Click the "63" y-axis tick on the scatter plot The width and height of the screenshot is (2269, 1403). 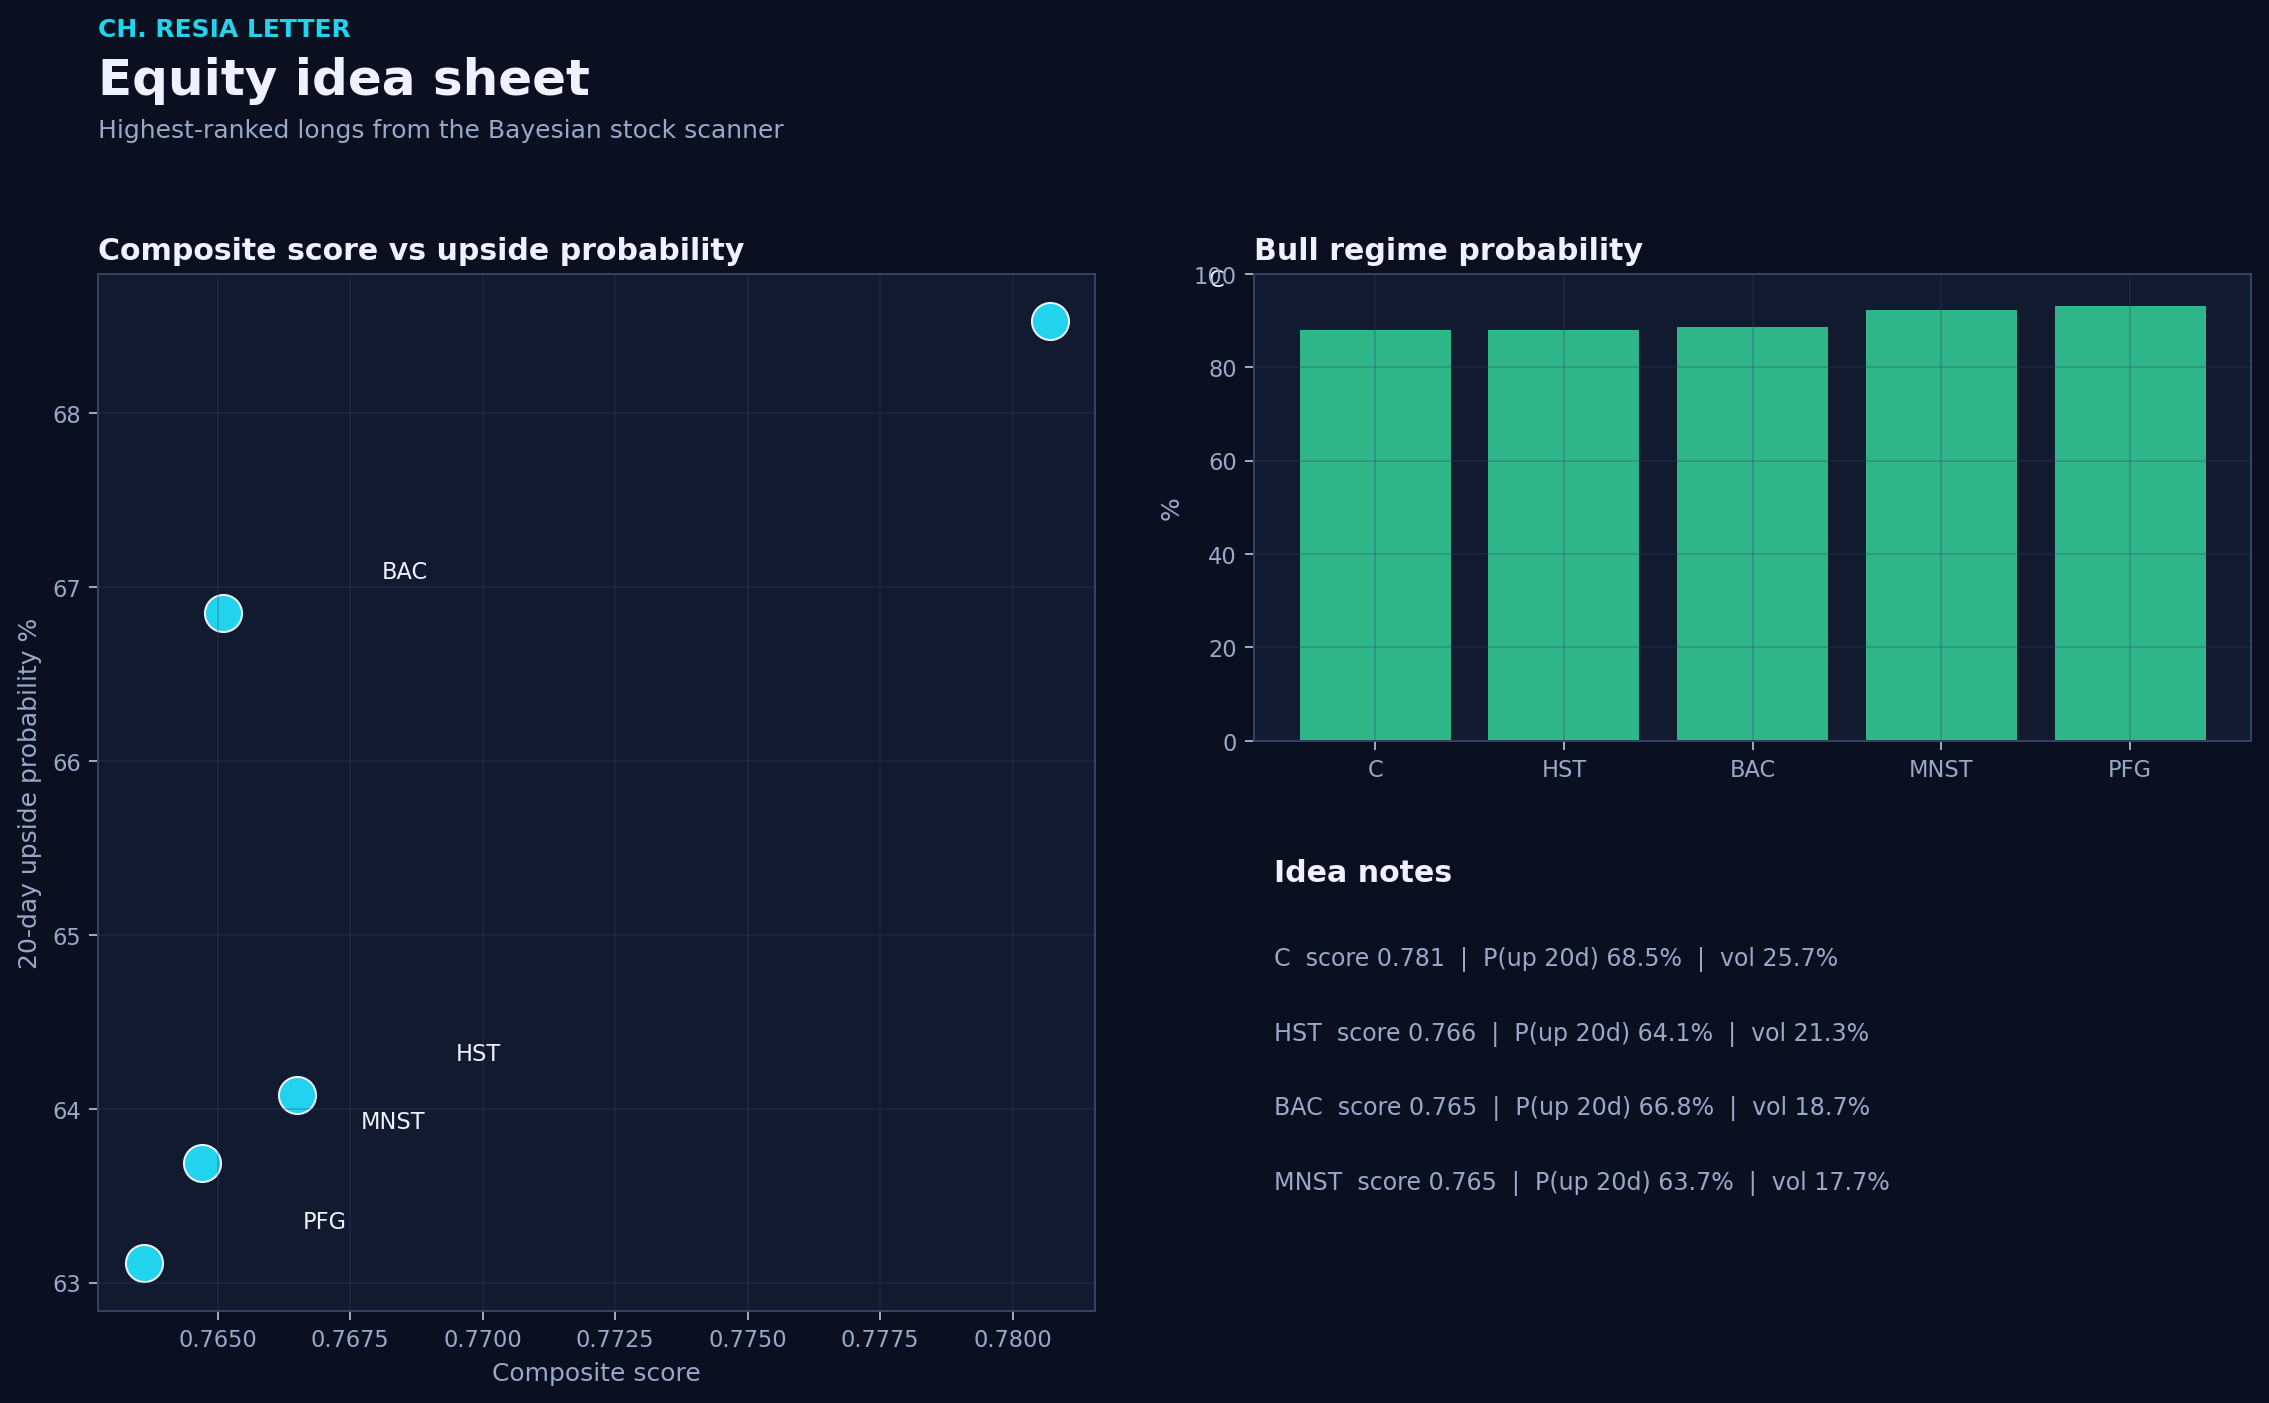(x=67, y=1284)
